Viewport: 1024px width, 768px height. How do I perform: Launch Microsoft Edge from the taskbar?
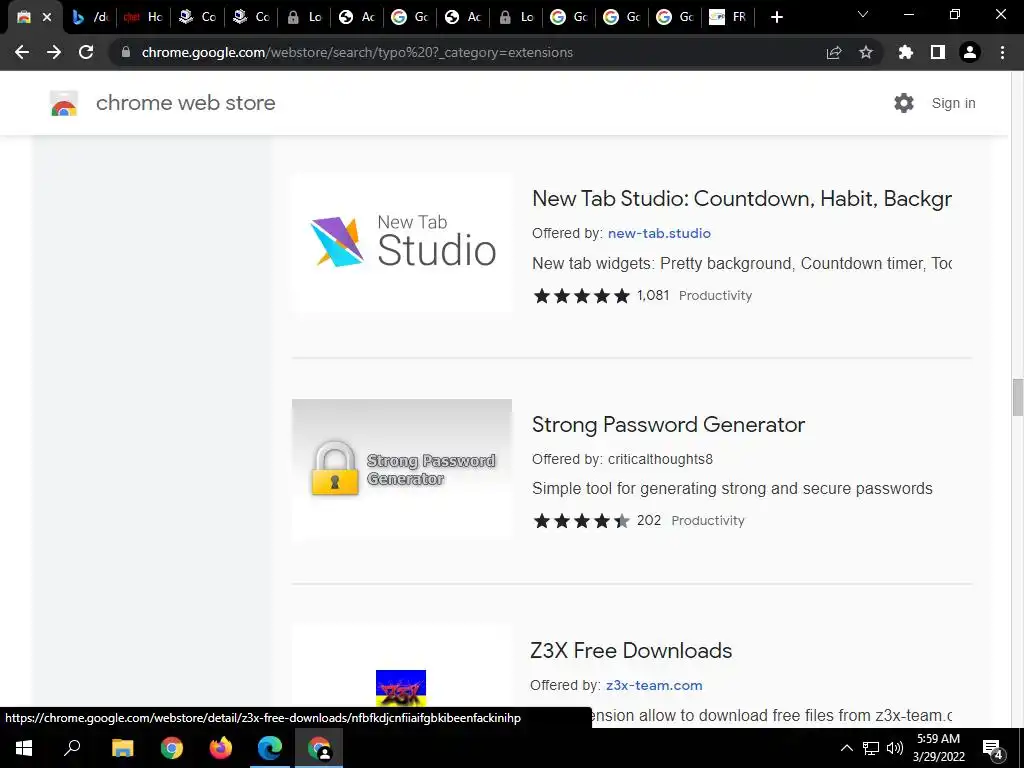coord(269,748)
